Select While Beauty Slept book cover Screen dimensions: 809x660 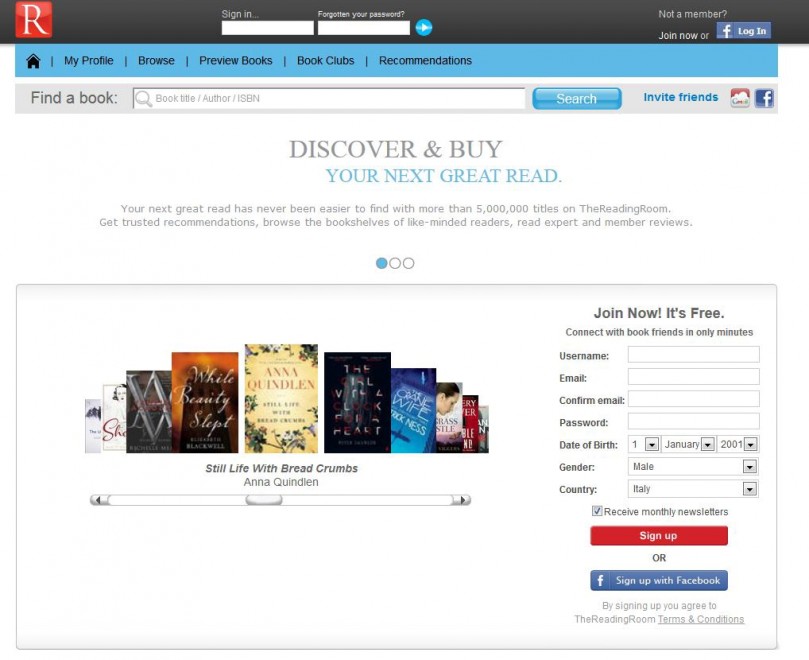click(x=205, y=403)
